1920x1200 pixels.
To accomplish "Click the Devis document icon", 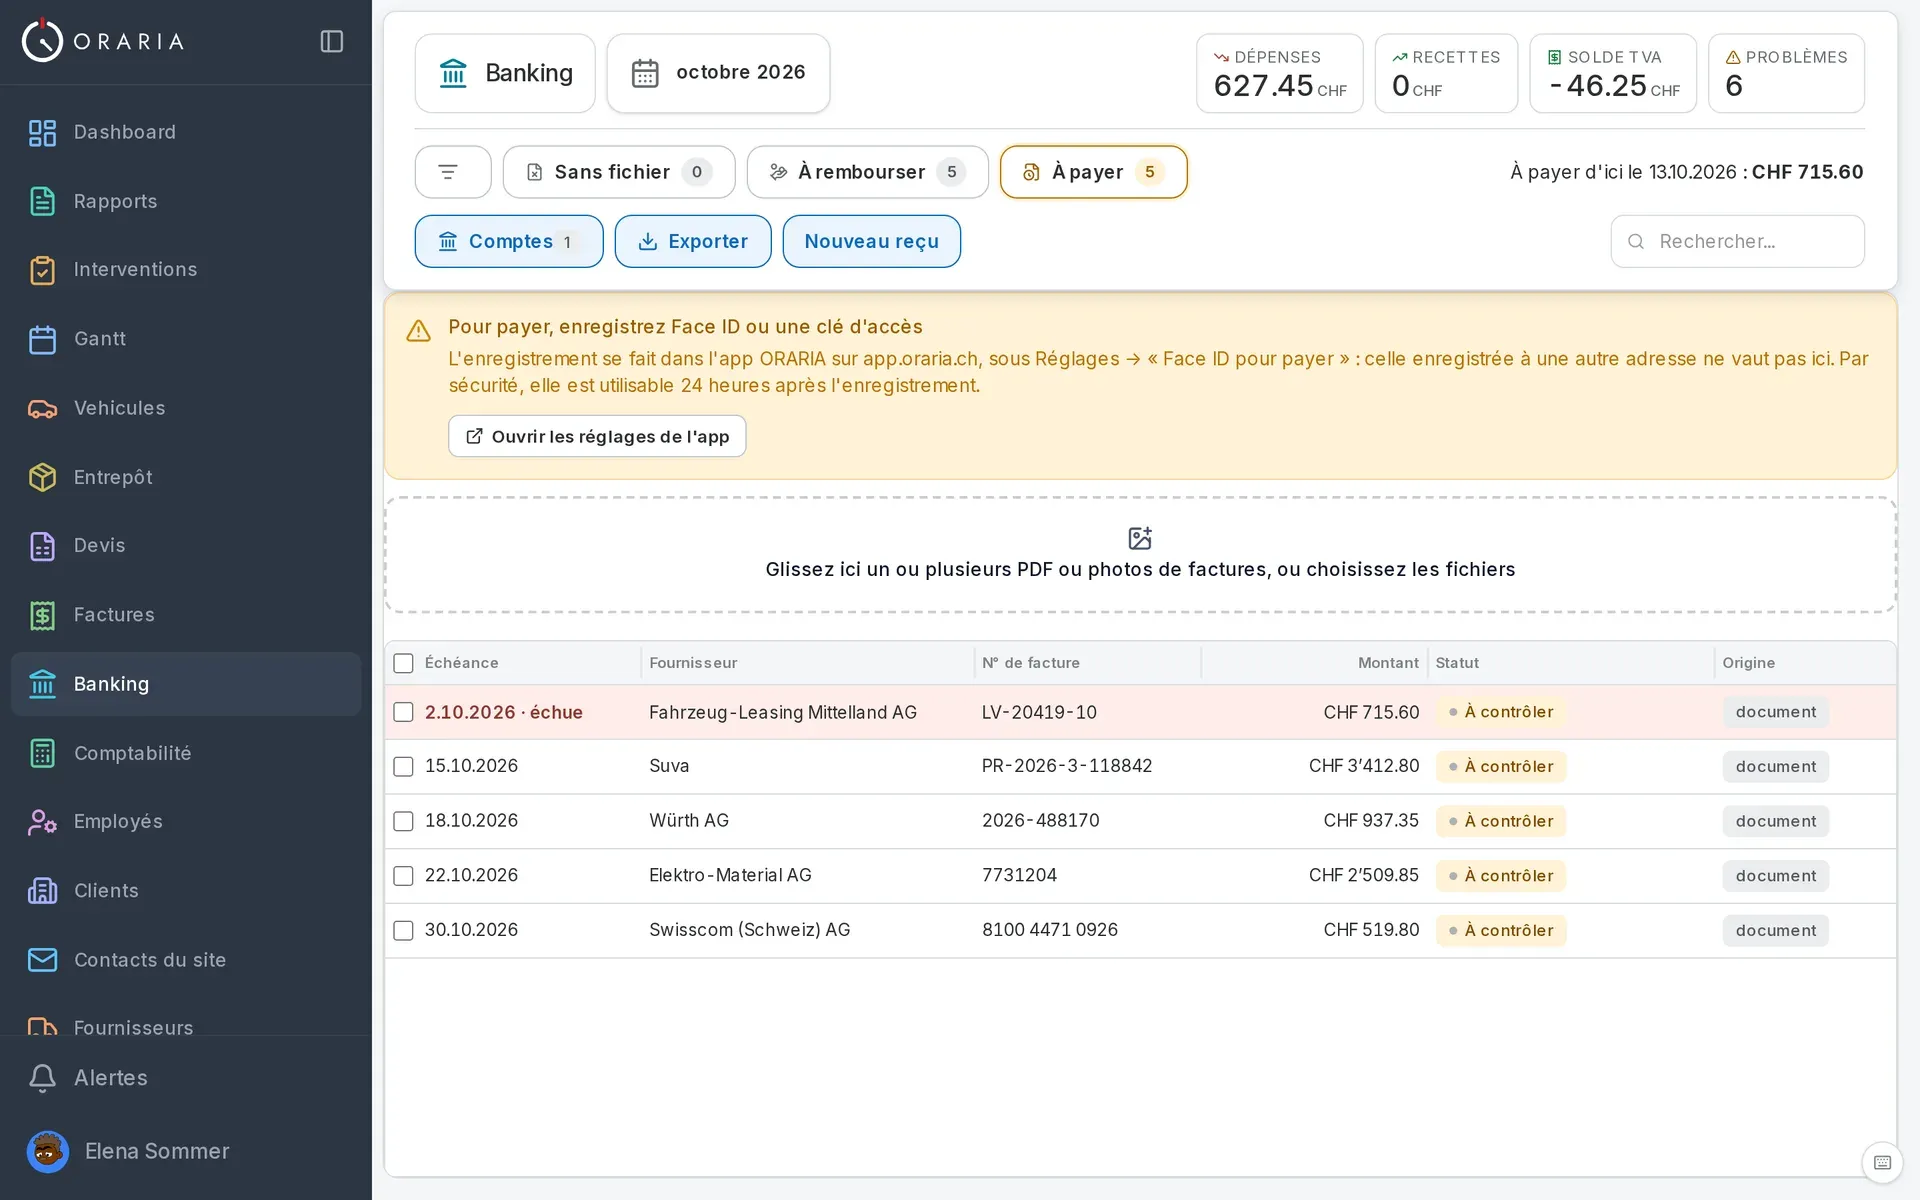I will tap(42, 546).
